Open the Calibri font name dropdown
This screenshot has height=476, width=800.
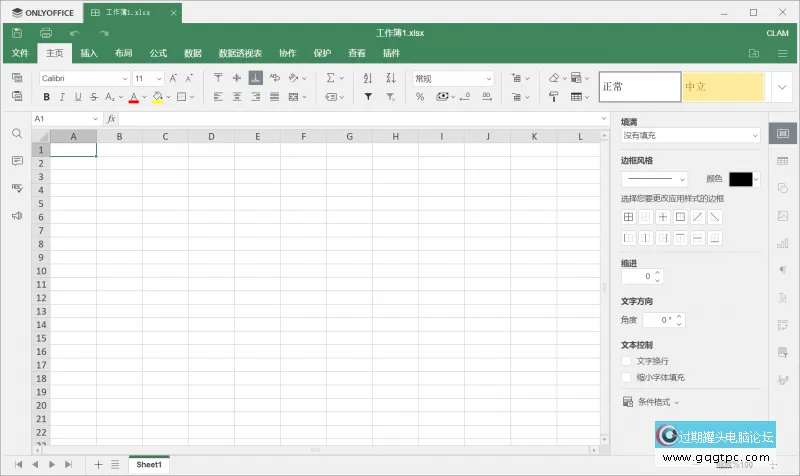pos(124,79)
